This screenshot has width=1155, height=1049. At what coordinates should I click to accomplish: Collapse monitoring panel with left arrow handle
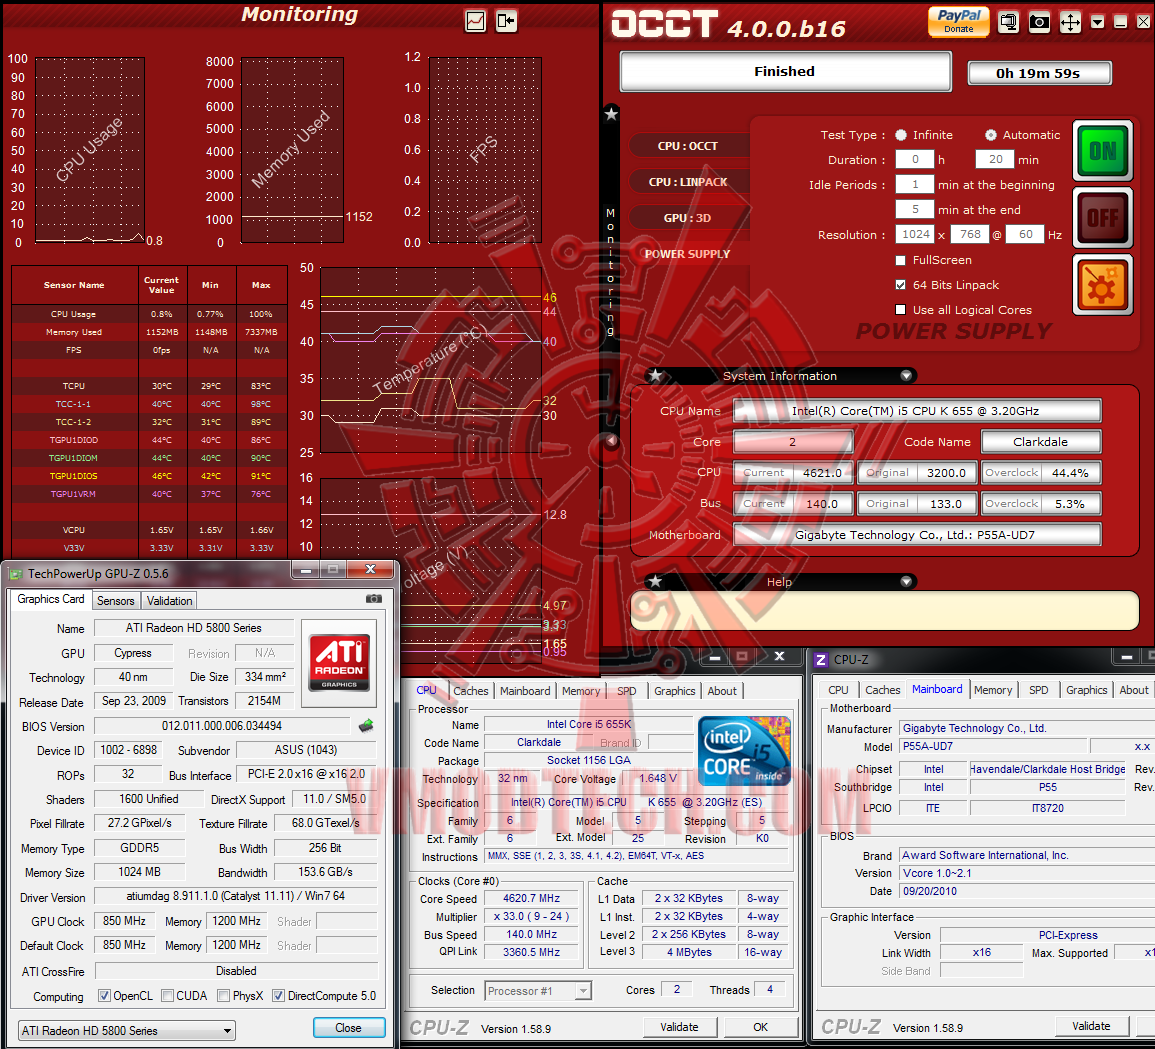point(611,441)
